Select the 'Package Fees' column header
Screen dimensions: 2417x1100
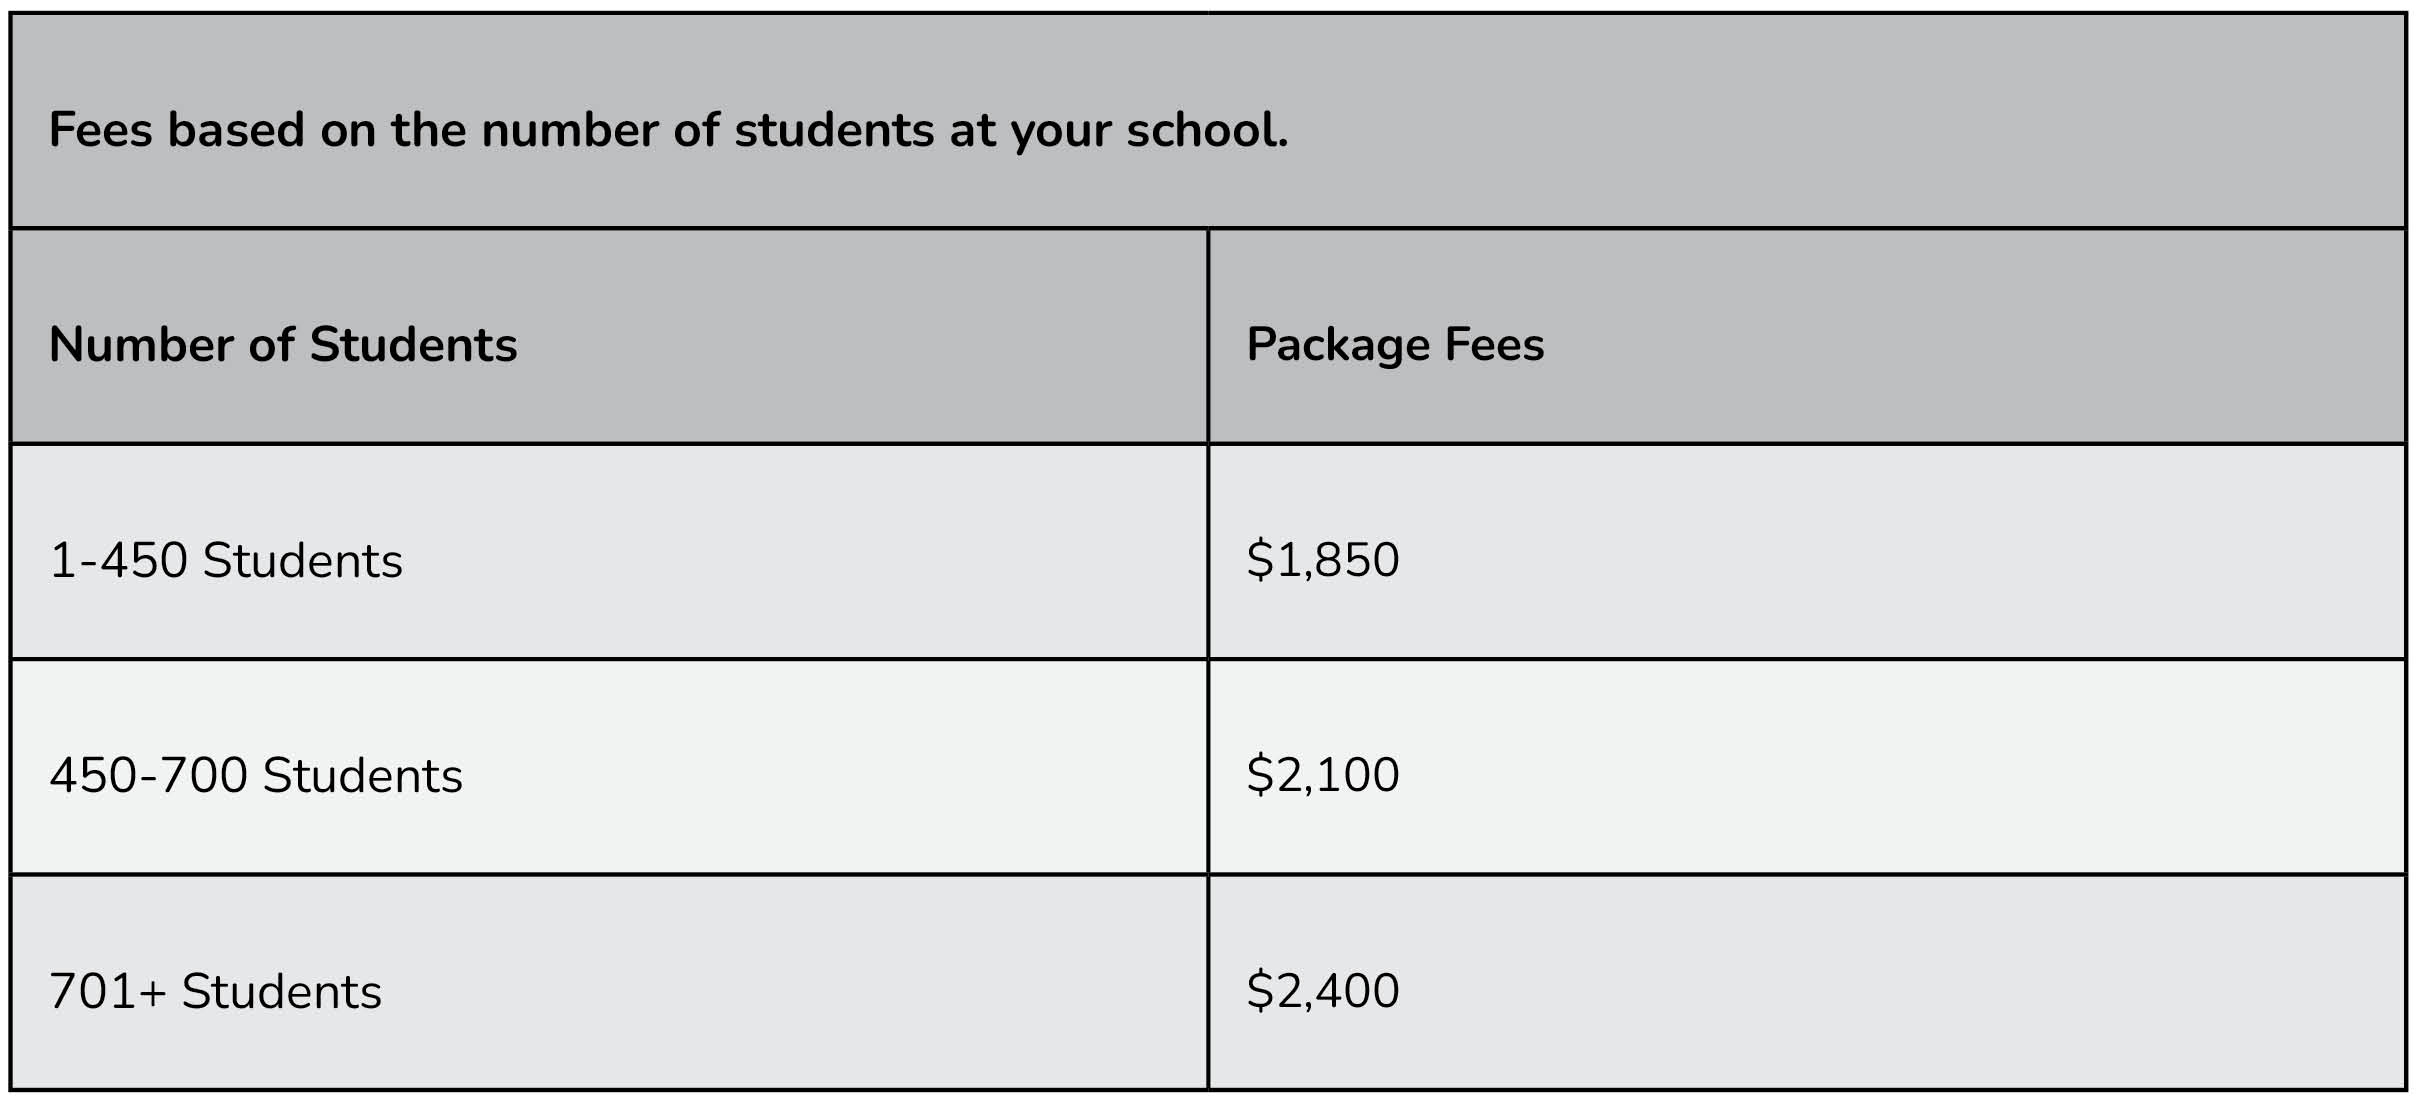pos(1395,345)
